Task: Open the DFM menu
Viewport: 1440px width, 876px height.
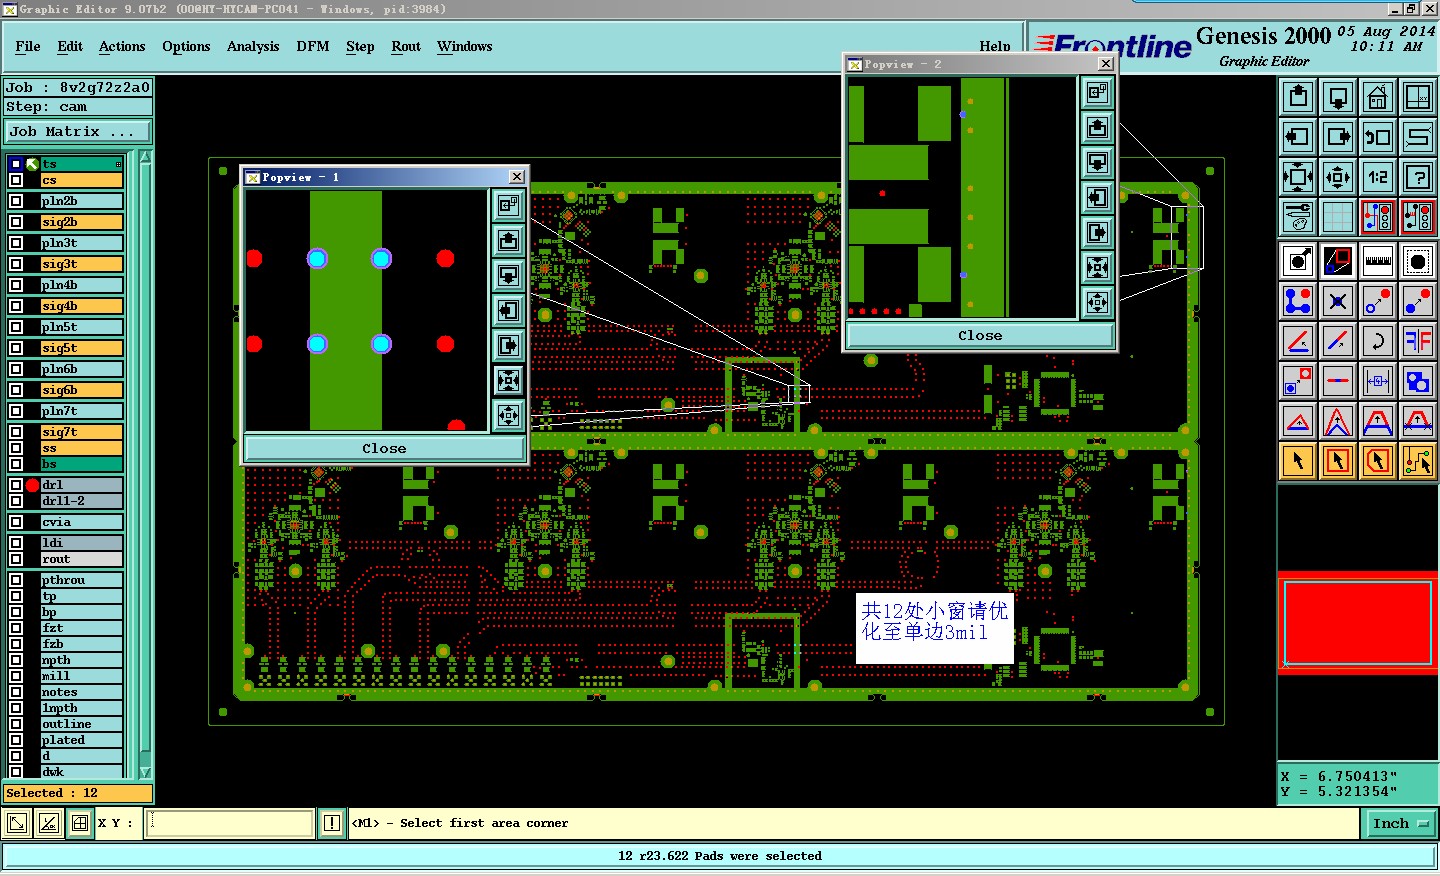Action: pyautogui.click(x=313, y=46)
